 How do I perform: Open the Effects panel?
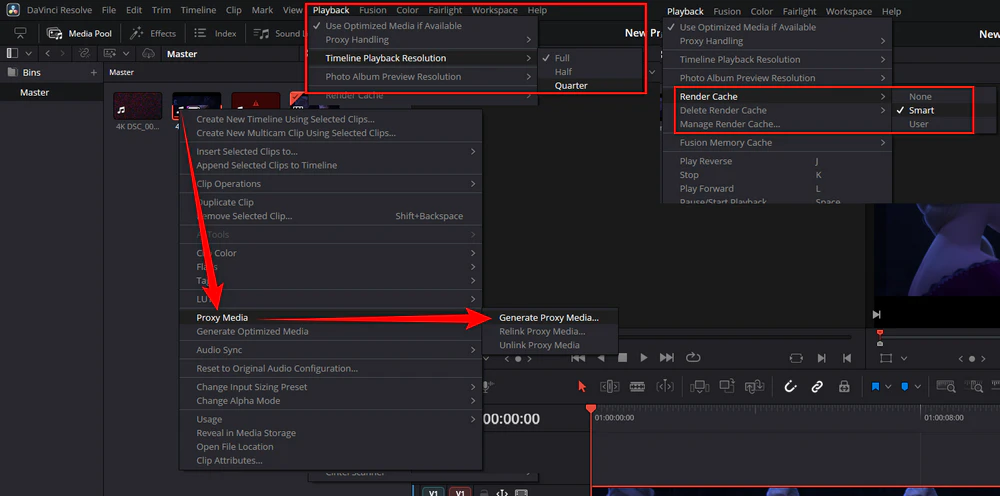tap(153, 33)
